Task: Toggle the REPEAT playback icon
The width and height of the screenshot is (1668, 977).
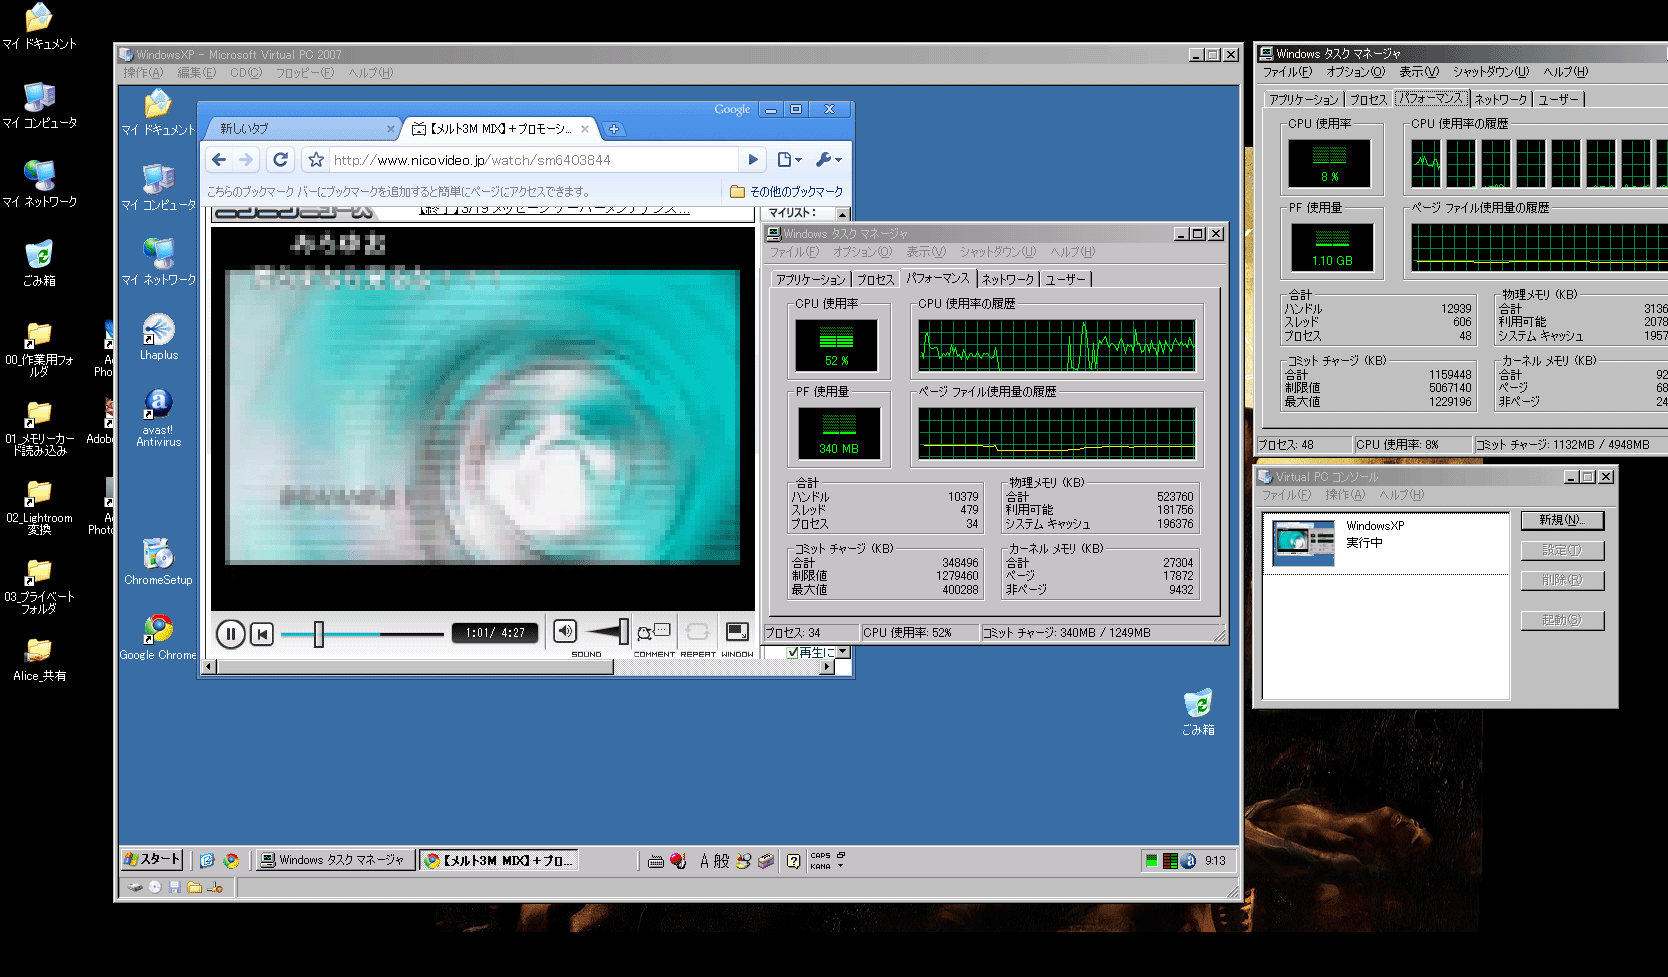Action: click(x=698, y=632)
